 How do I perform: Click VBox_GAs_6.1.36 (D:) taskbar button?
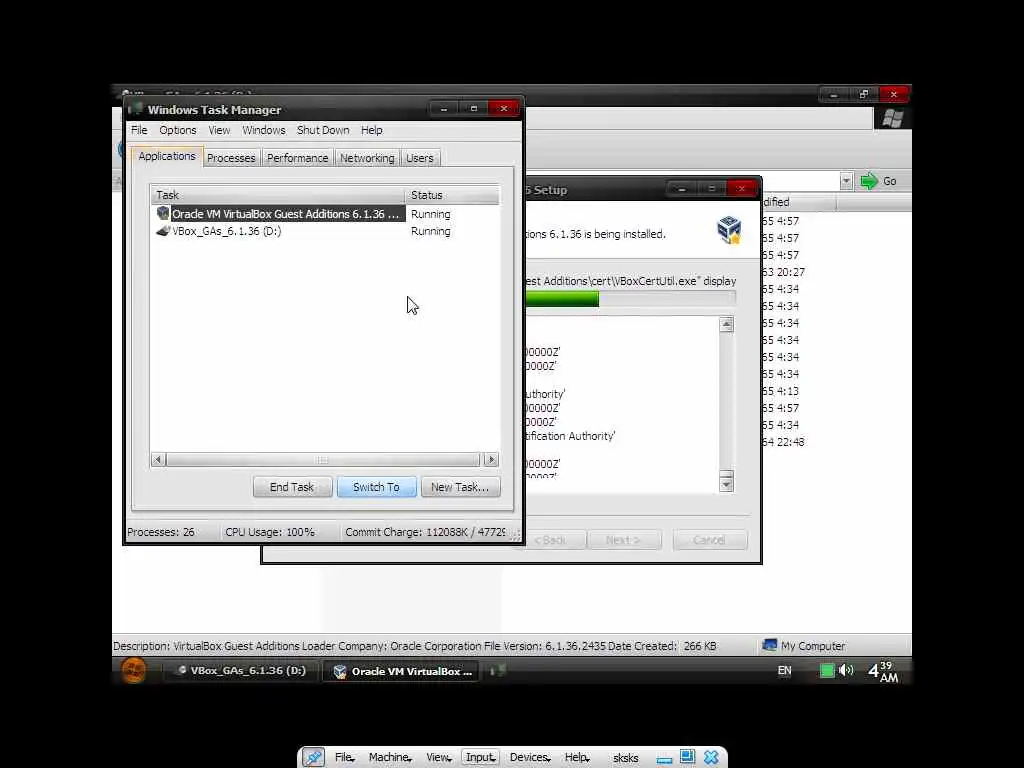click(x=240, y=671)
